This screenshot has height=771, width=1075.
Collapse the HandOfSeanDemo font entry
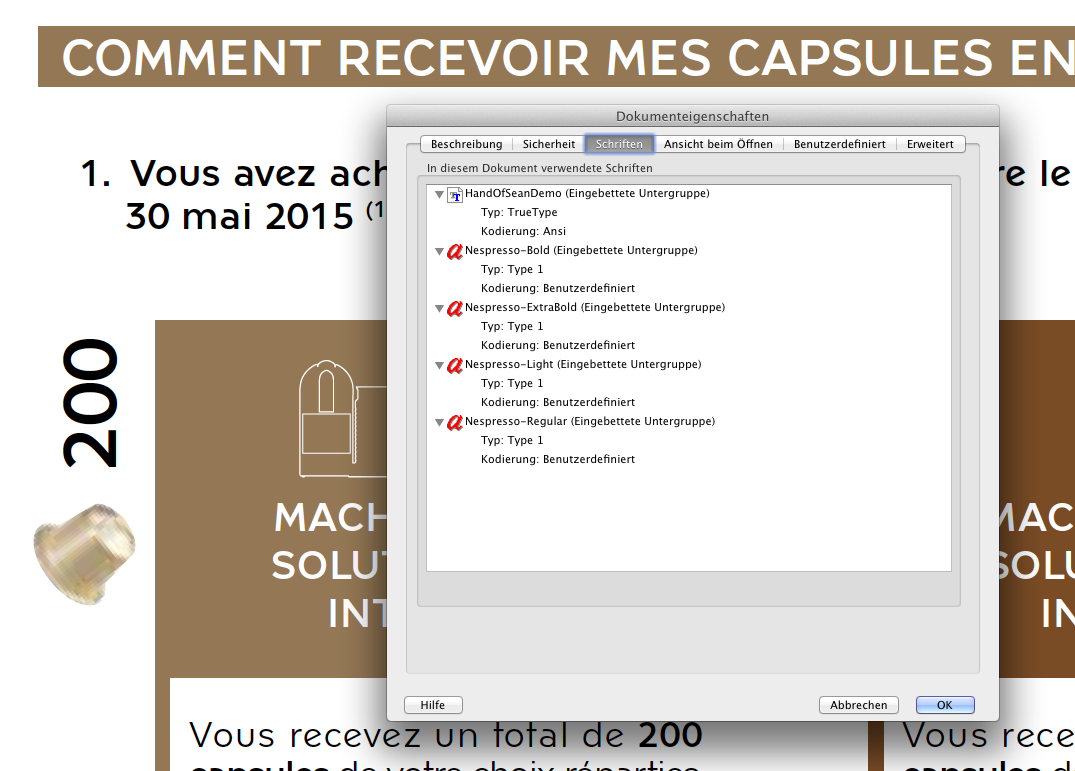coord(439,195)
